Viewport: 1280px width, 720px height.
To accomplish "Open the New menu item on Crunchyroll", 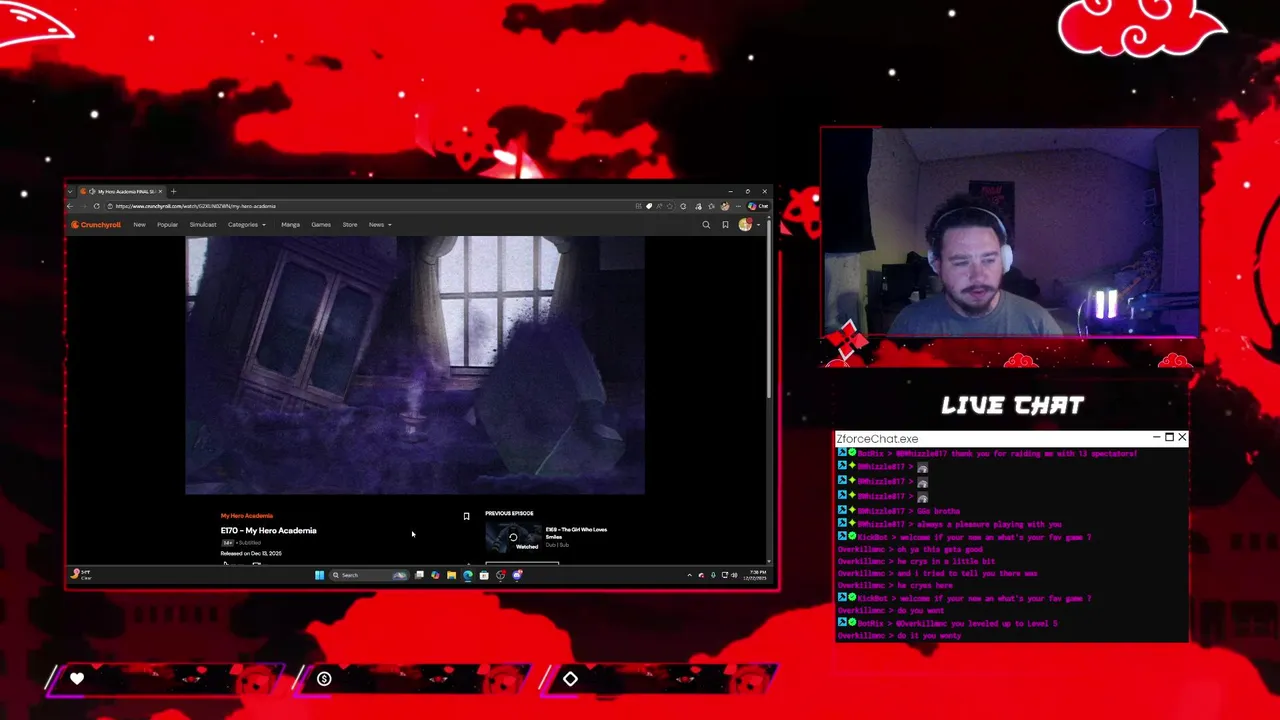I will (139, 225).
